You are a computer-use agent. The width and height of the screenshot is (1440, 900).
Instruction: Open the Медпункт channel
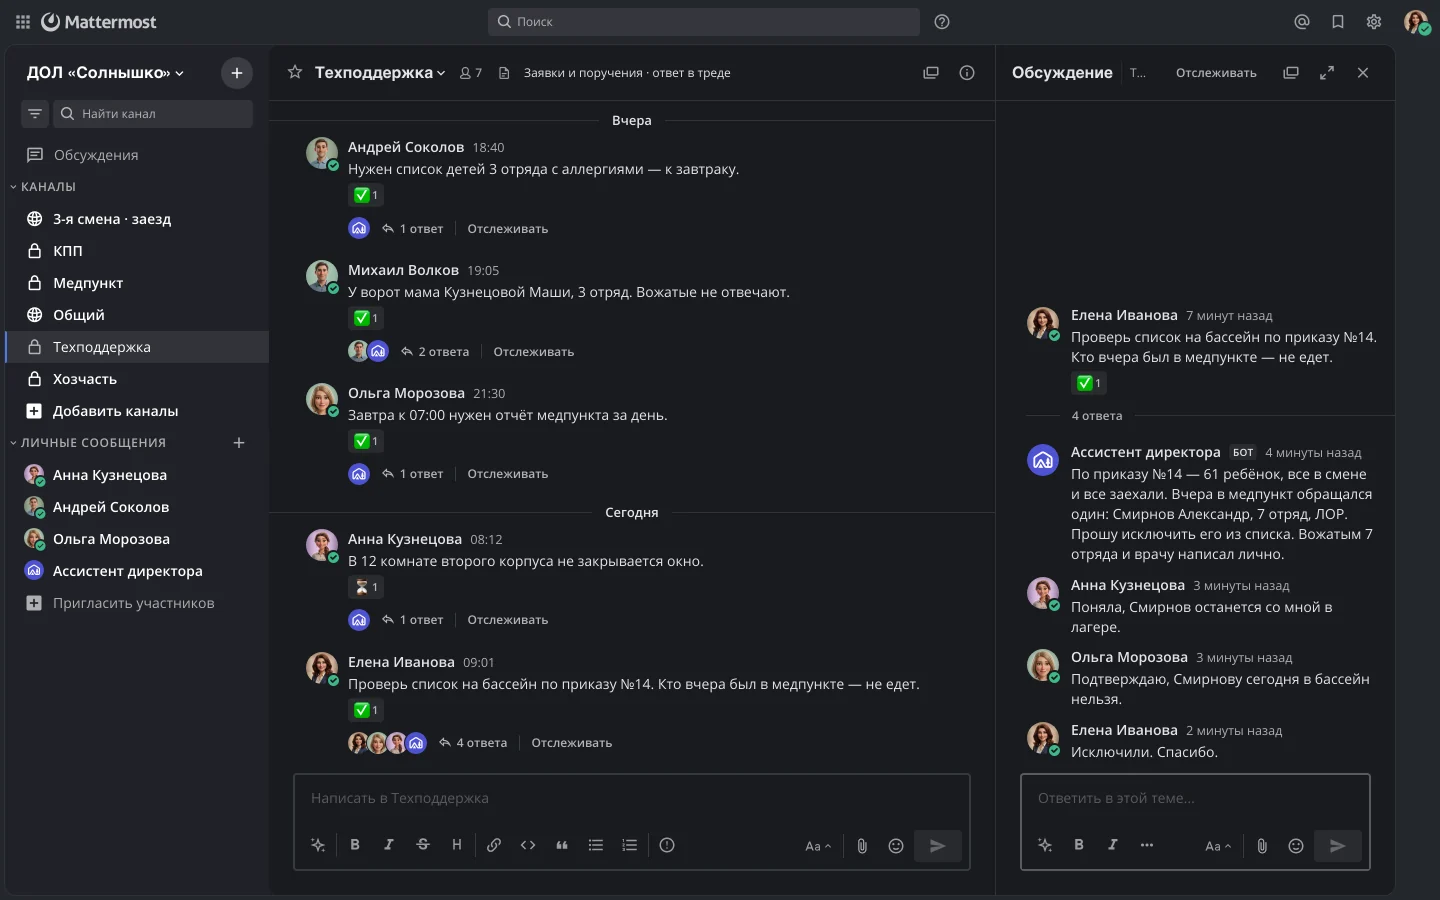(x=137, y=283)
